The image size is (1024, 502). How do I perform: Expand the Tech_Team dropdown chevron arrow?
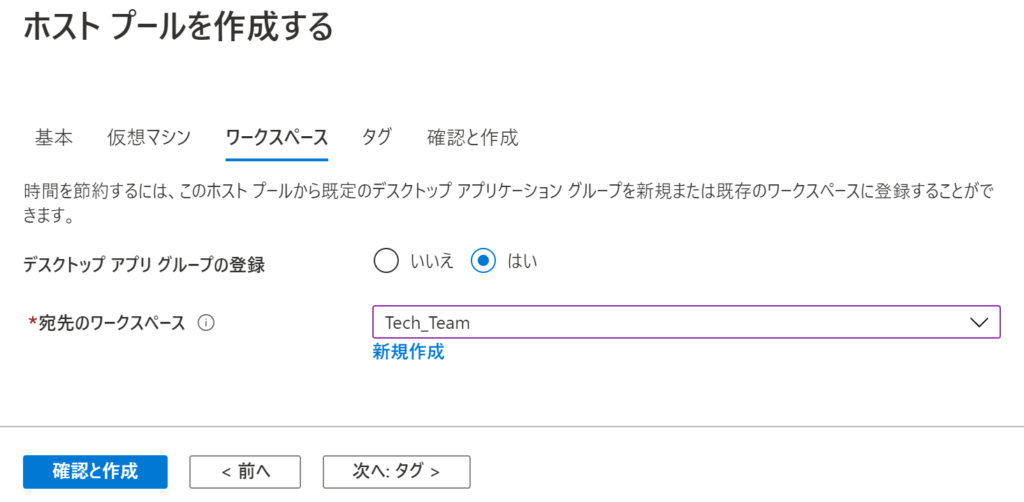pos(978,322)
